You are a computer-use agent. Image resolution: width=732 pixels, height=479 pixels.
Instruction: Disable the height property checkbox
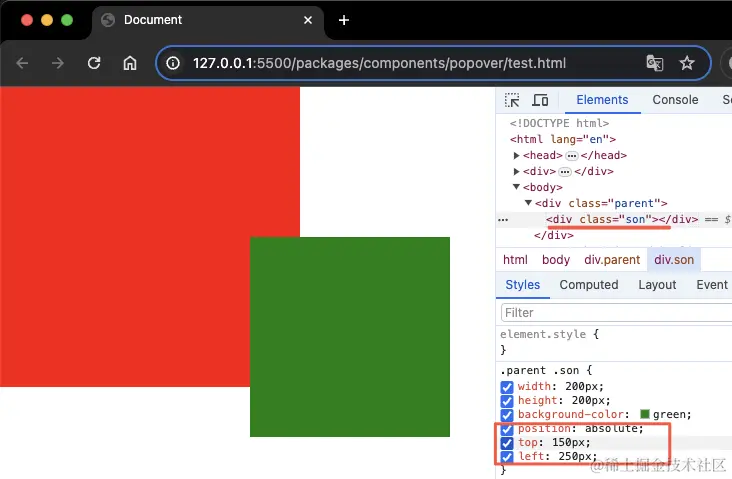[507, 401]
